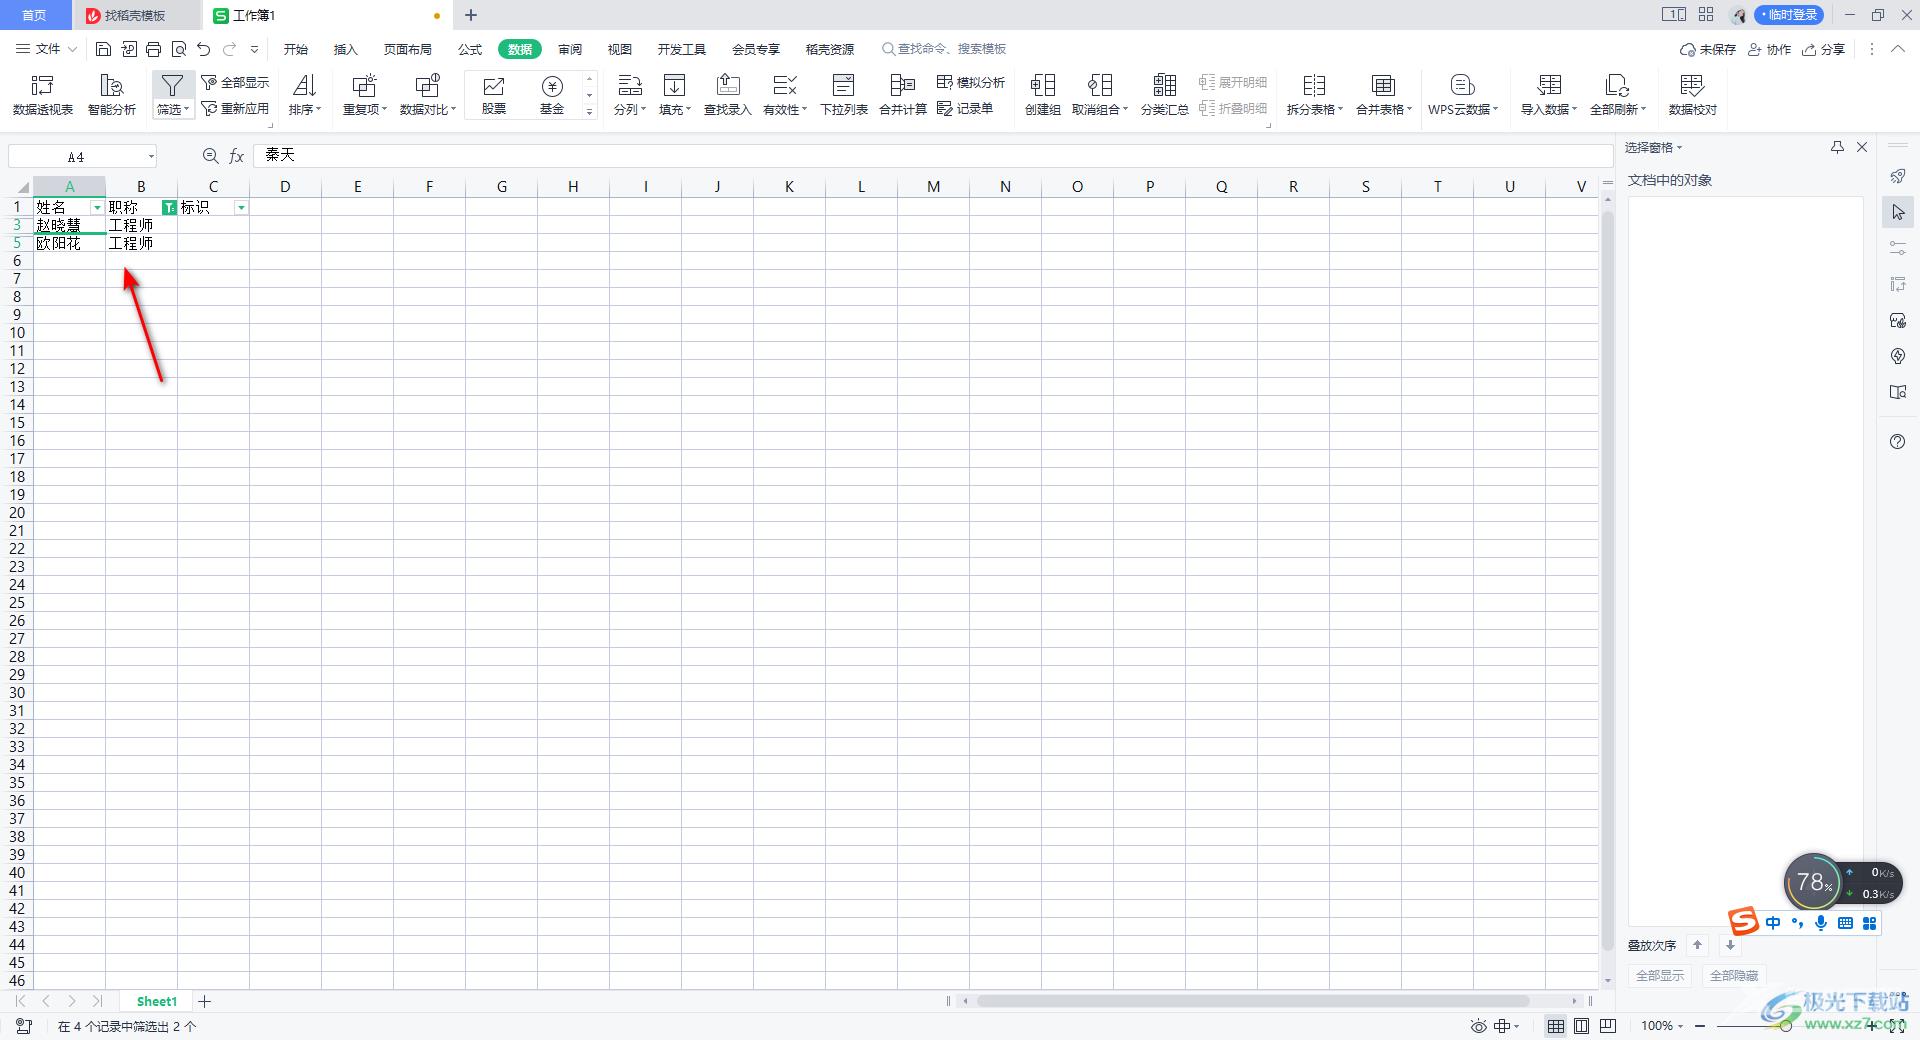Click the 临时登录 login button
The width and height of the screenshot is (1920, 1040).
click(x=1789, y=15)
